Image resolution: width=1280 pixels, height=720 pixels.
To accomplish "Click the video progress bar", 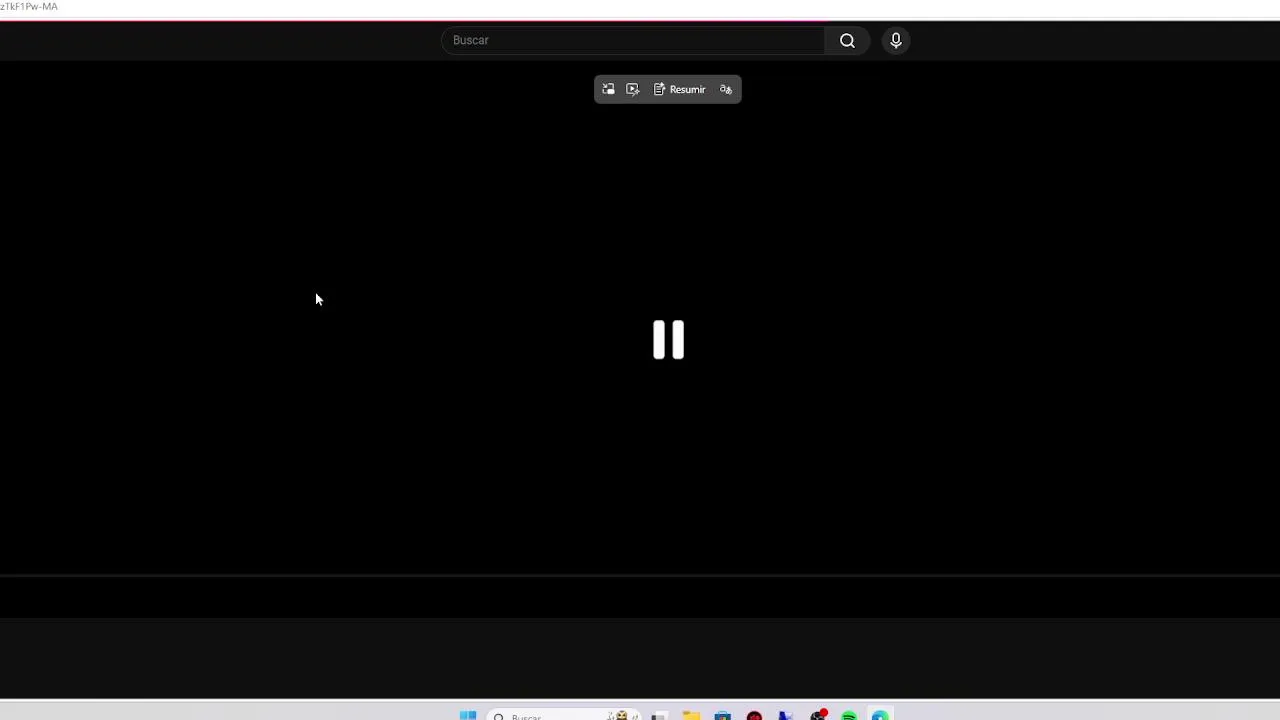I will coord(640,575).
